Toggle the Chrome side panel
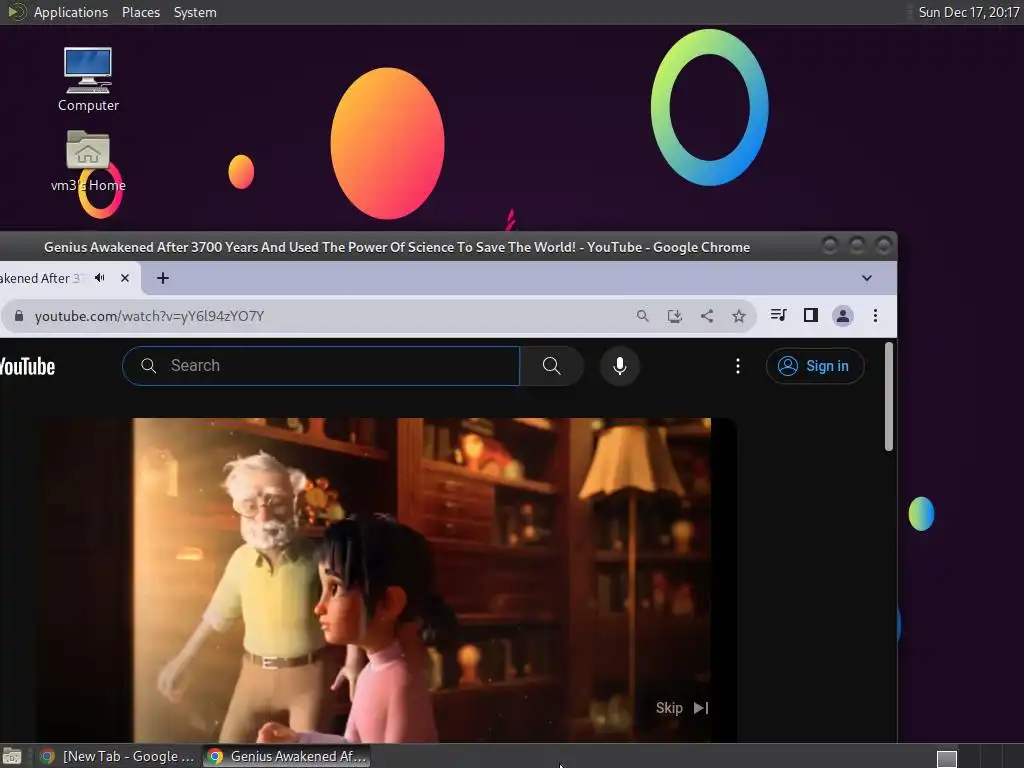This screenshot has height=768, width=1024. (x=810, y=315)
